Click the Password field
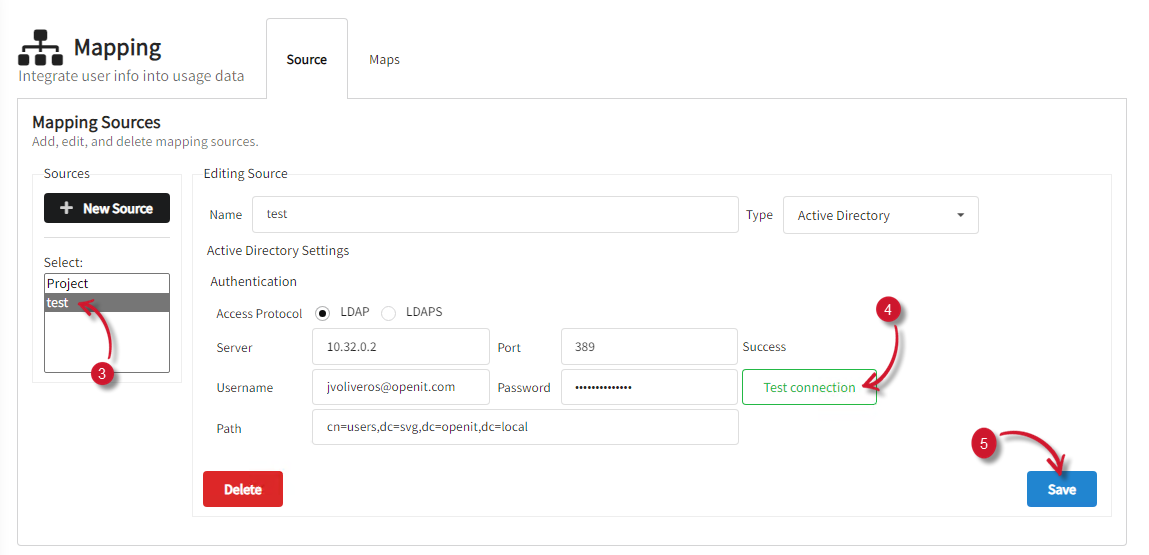 [x=649, y=387]
